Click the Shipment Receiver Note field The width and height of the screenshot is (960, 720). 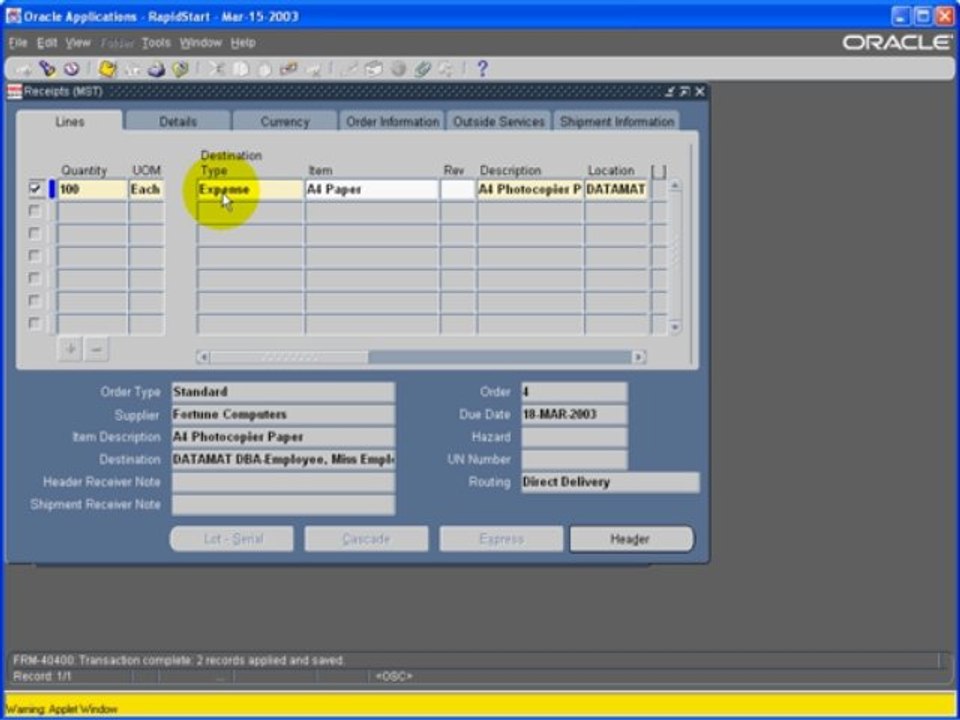pyautogui.click(x=283, y=505)
